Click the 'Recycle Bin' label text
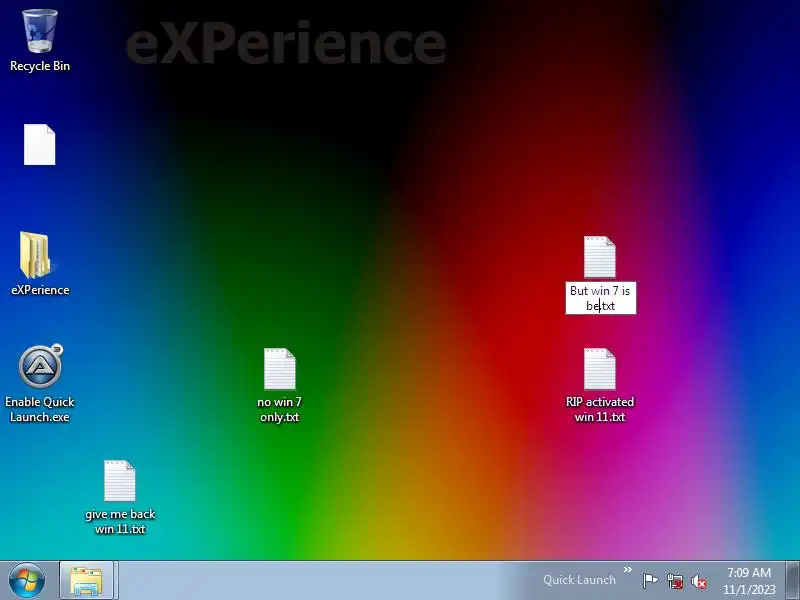The width and height of the screenshot is (800, 600). [40, 66]
